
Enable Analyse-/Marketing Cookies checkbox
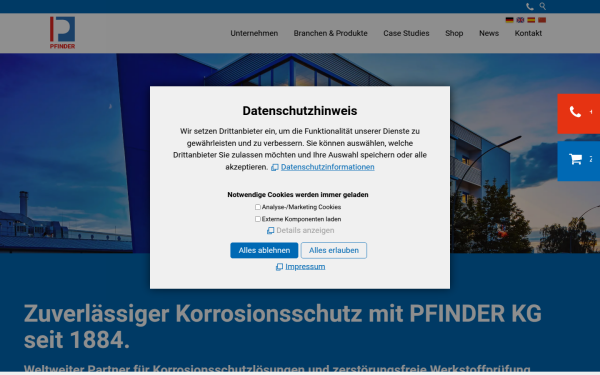point(258,207)
